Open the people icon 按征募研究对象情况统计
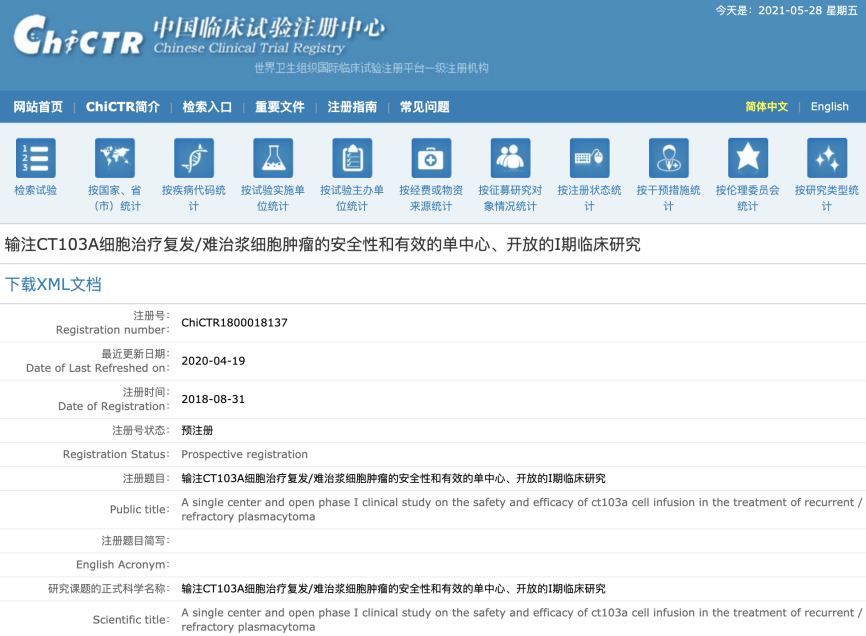This screenshot has height=636, width=866. tap(510, 158)
